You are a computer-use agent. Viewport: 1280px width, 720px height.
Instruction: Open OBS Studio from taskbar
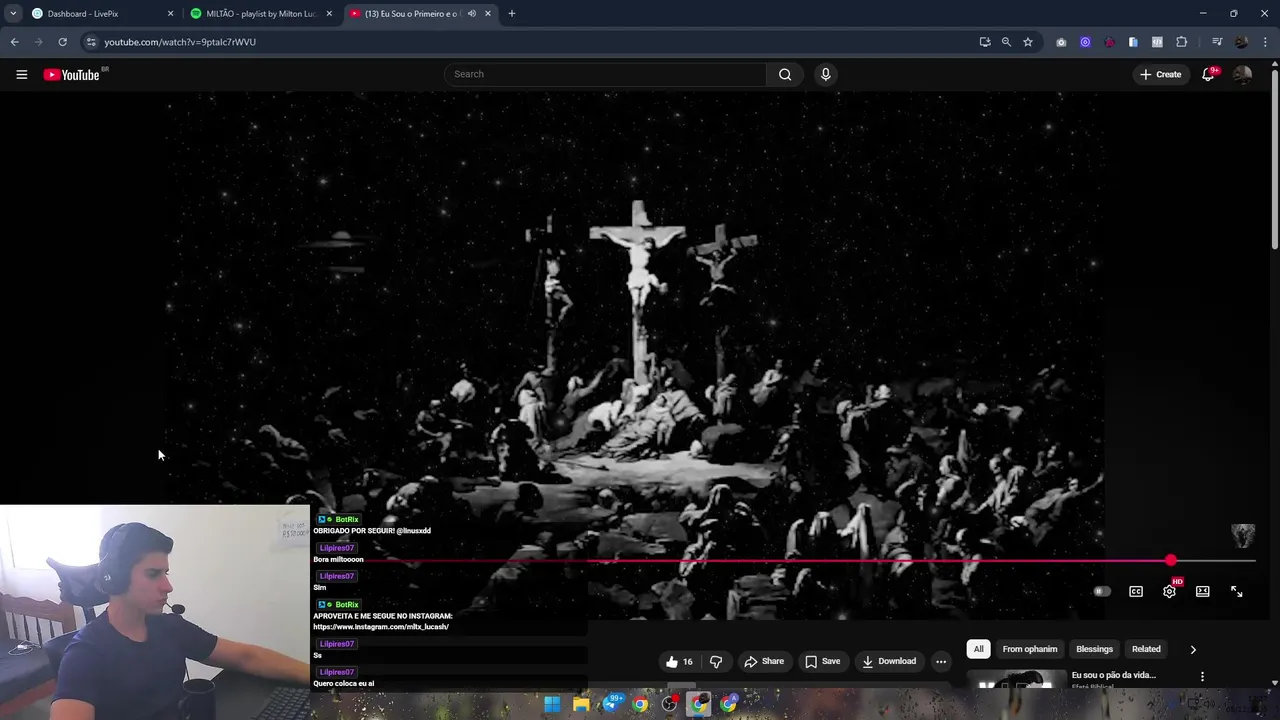[669, 704]
